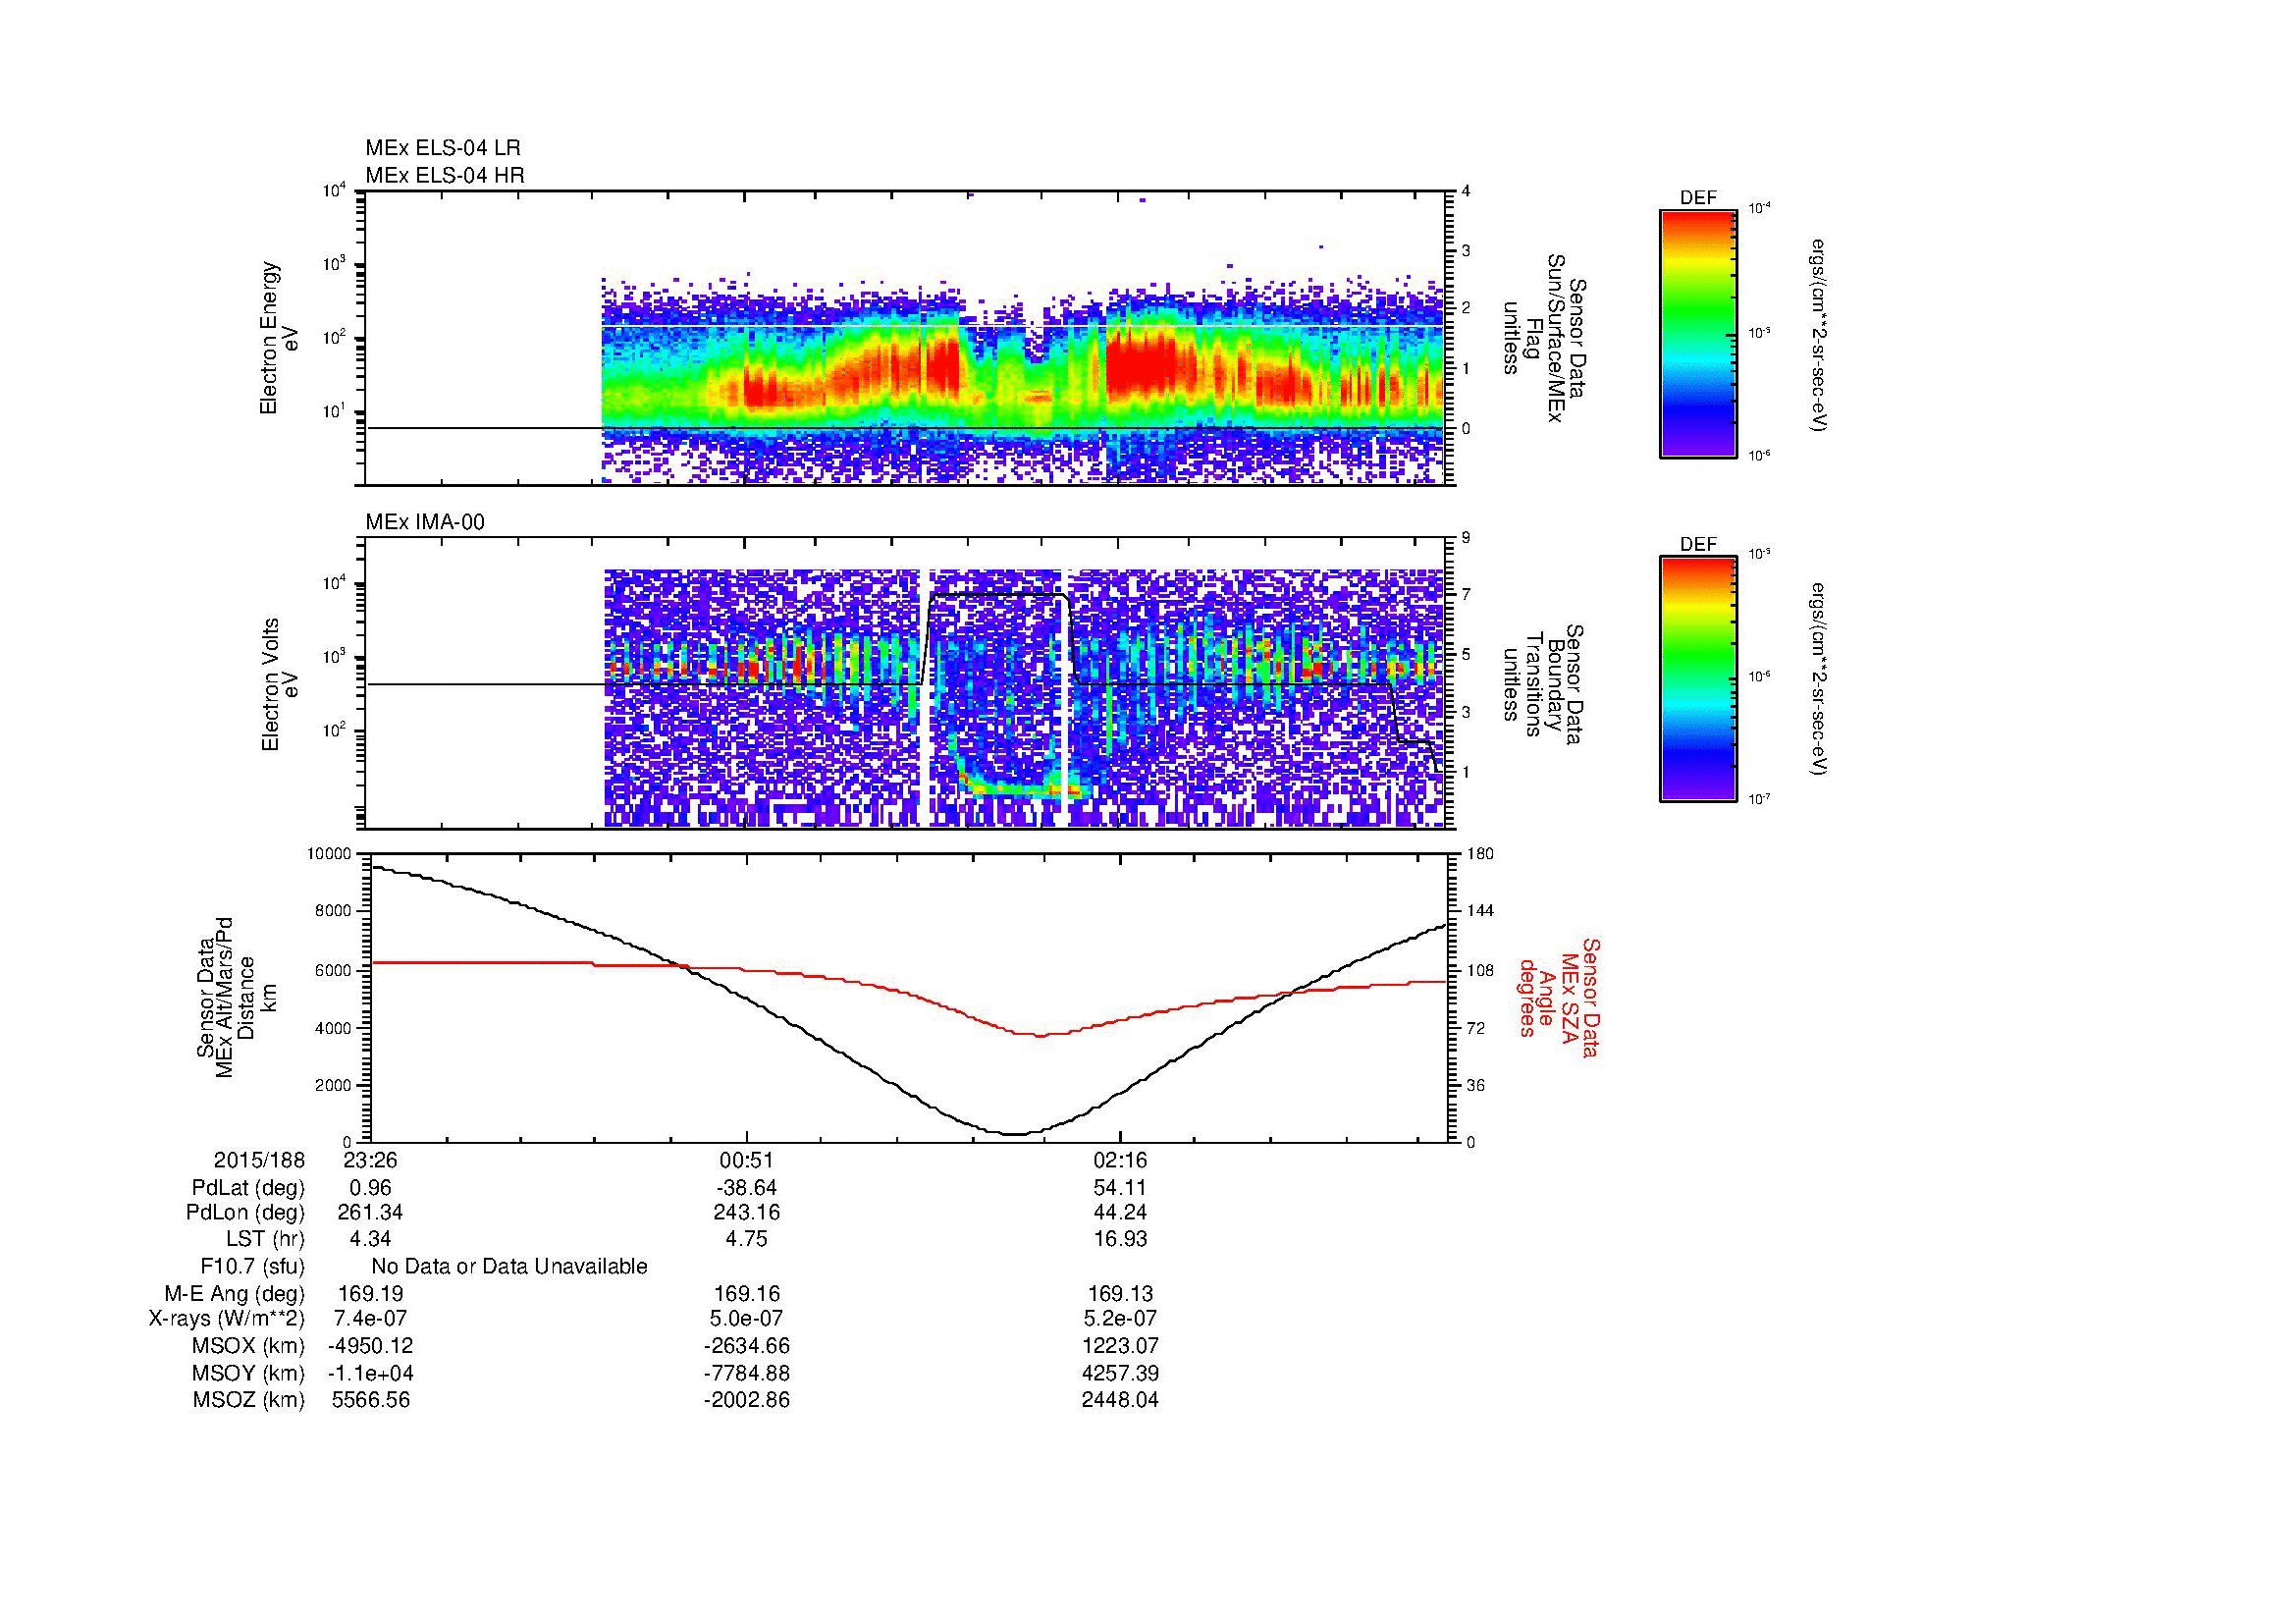This screenshot has width=2296, height=1623.
Task: Select the 'MEx ELS-04 HR' plot title
Action: pyautogui.click(x=445, y=175)
